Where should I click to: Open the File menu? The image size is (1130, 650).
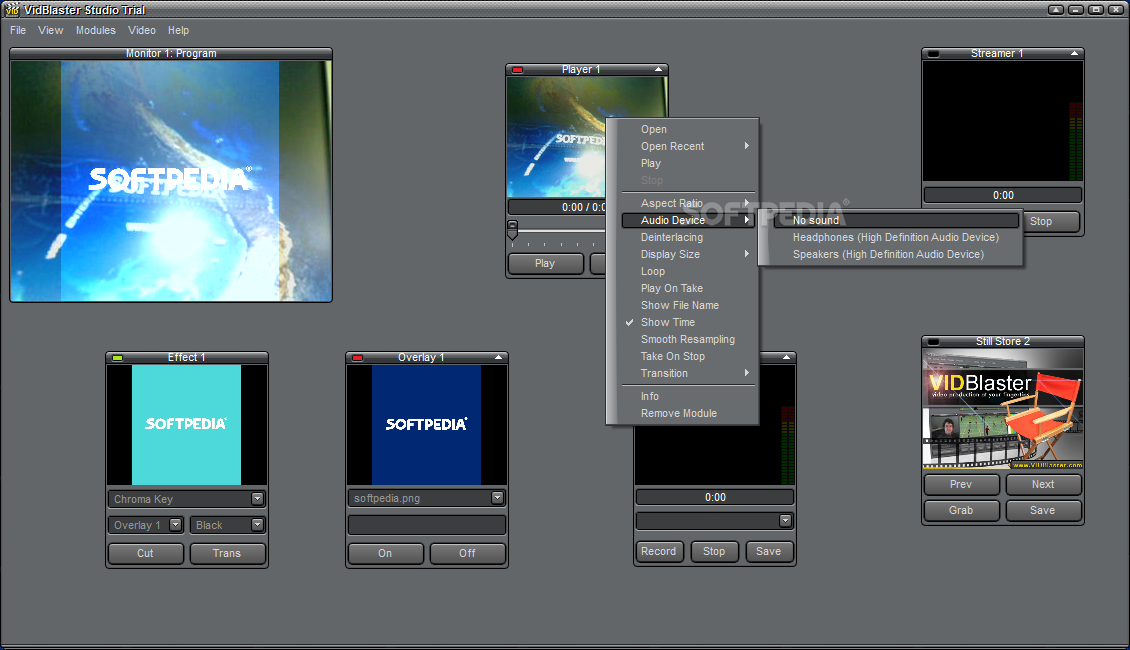pos(18,30)
